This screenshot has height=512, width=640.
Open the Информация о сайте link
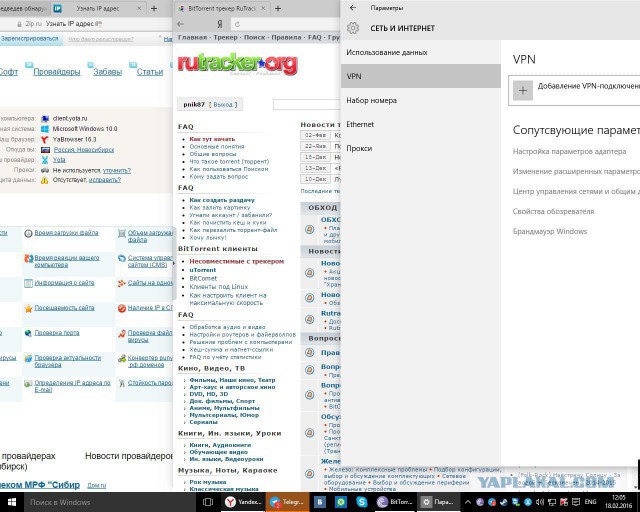click(x=64, y=283)
